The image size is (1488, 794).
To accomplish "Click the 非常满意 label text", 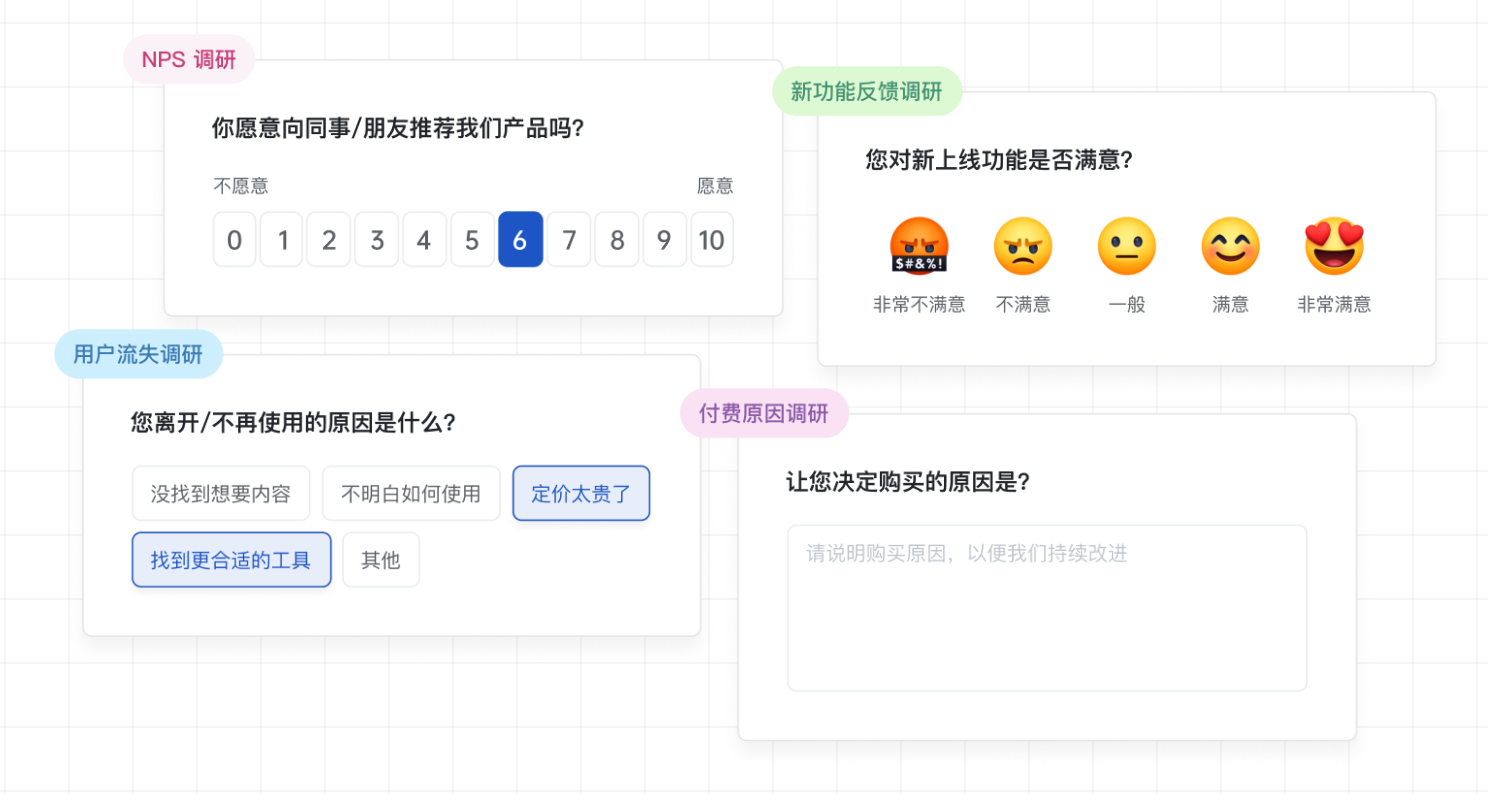I will pyautogui.click(x=1335, y=305).
